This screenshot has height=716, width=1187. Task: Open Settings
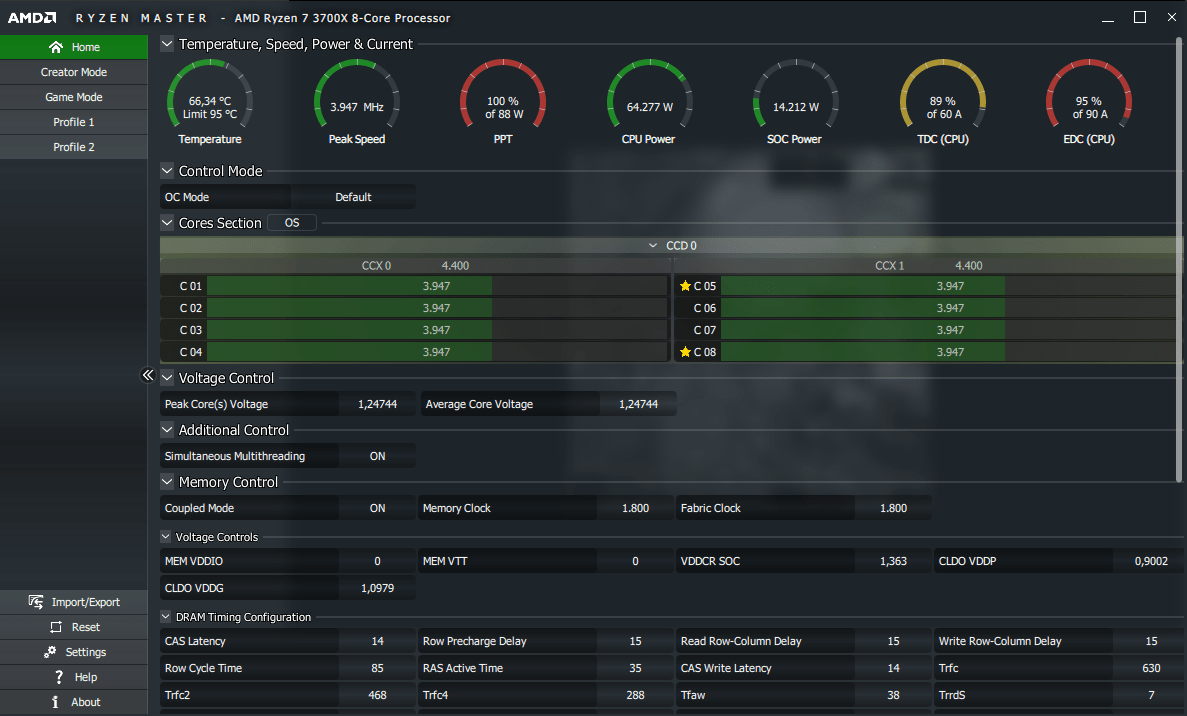pos(73,652)
